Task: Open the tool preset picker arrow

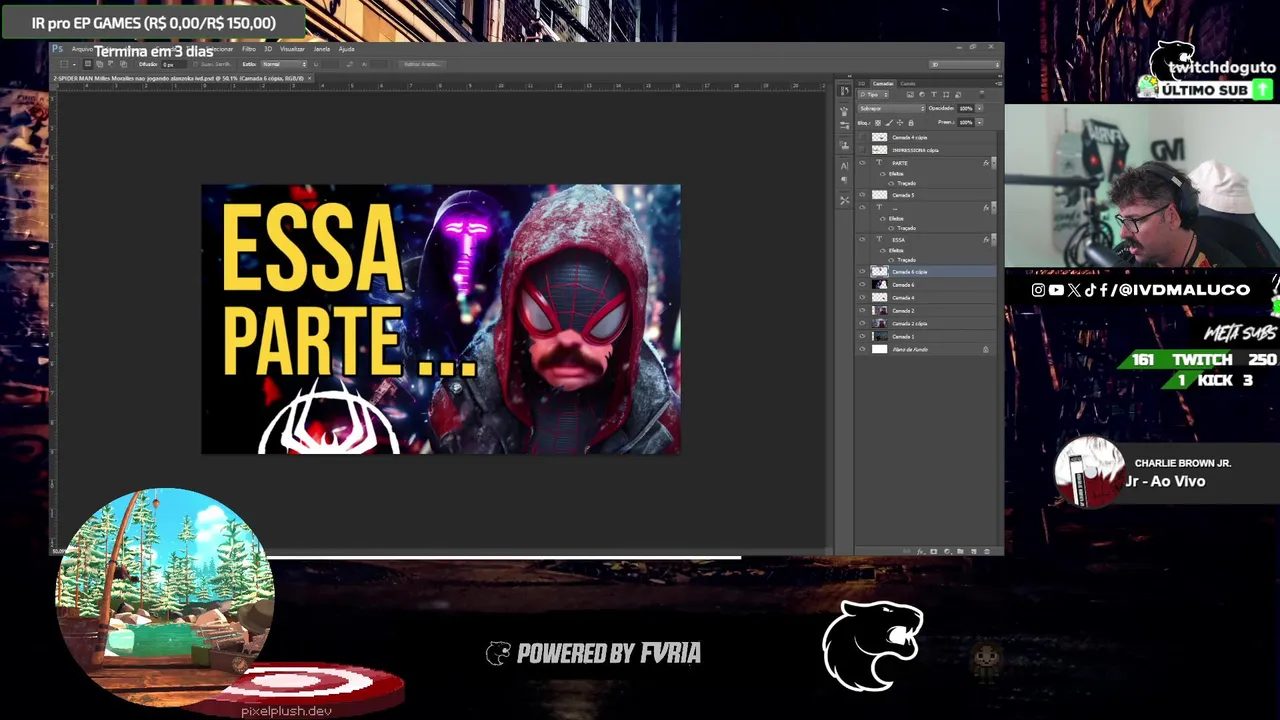Action: tap(74, 64)
